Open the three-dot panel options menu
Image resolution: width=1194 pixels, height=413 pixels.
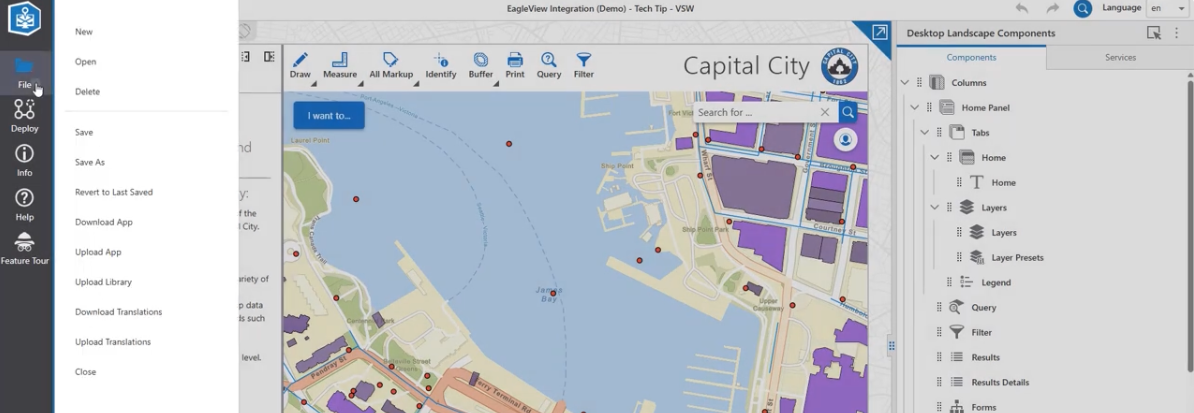[x=1176, y=33]
